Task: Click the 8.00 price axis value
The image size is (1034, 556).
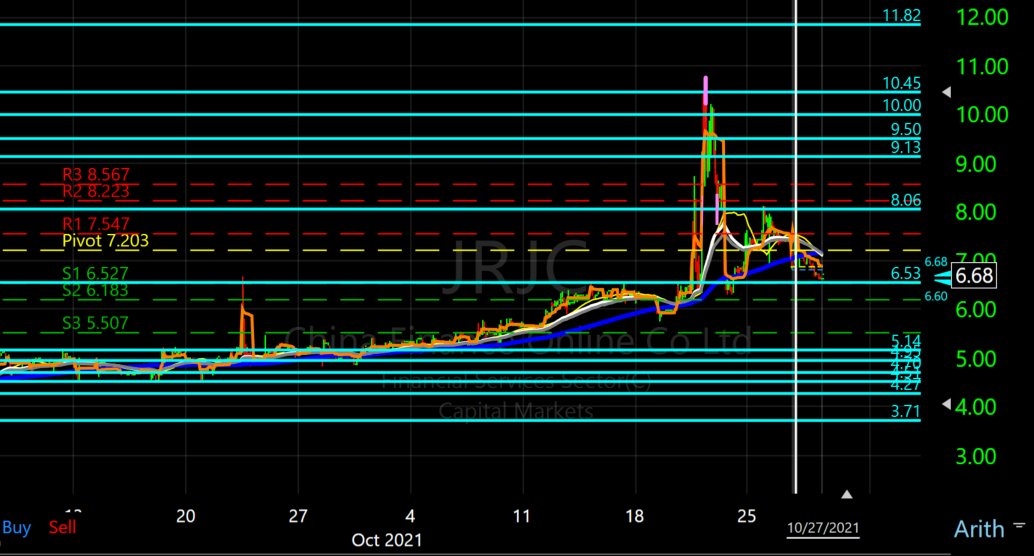Action: point(976,212)
